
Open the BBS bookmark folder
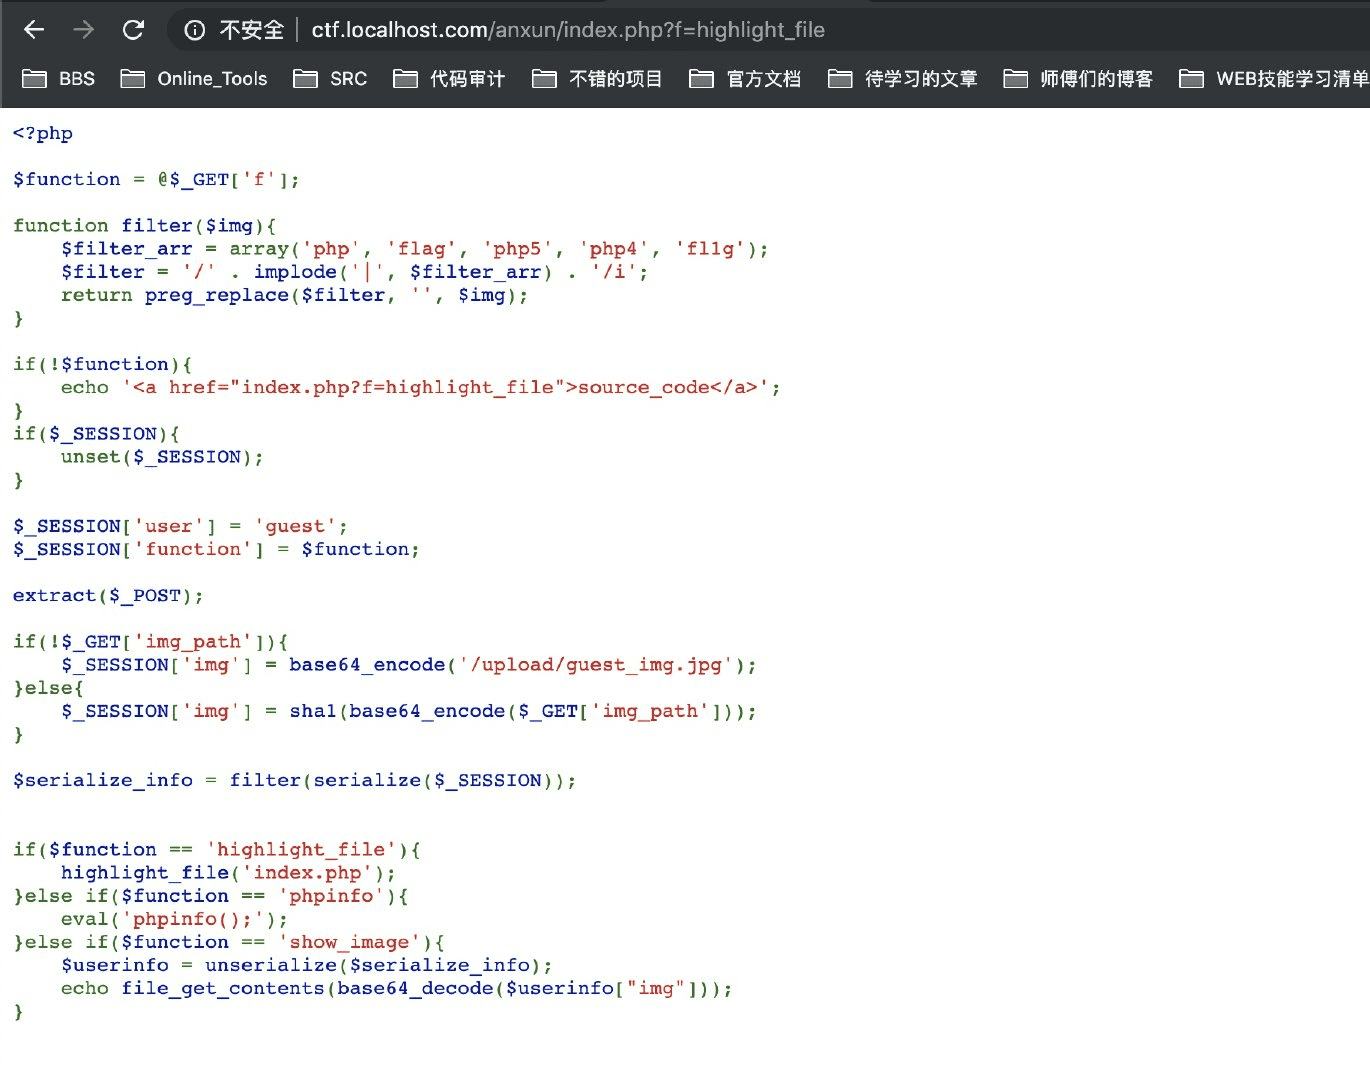point(60,78)
